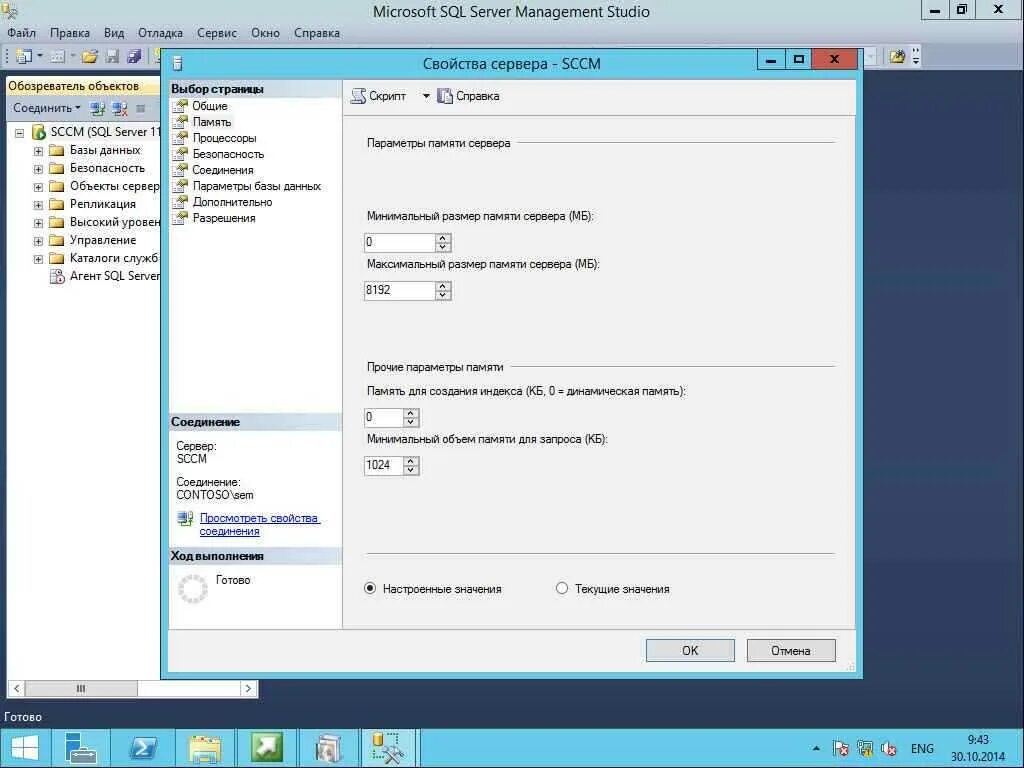Increase the minimum memory per query value
Screen dimensions: 1024x768
click(411, 461)
